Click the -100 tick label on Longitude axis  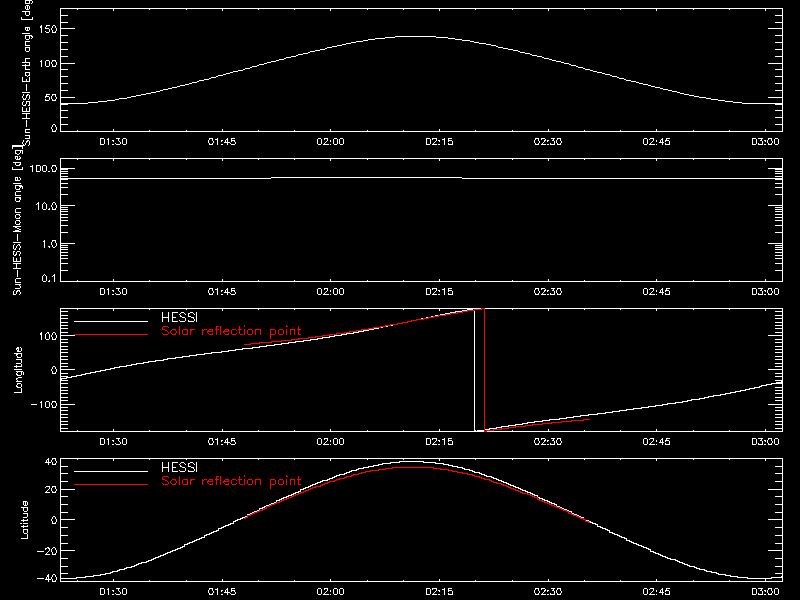point(44,405)
